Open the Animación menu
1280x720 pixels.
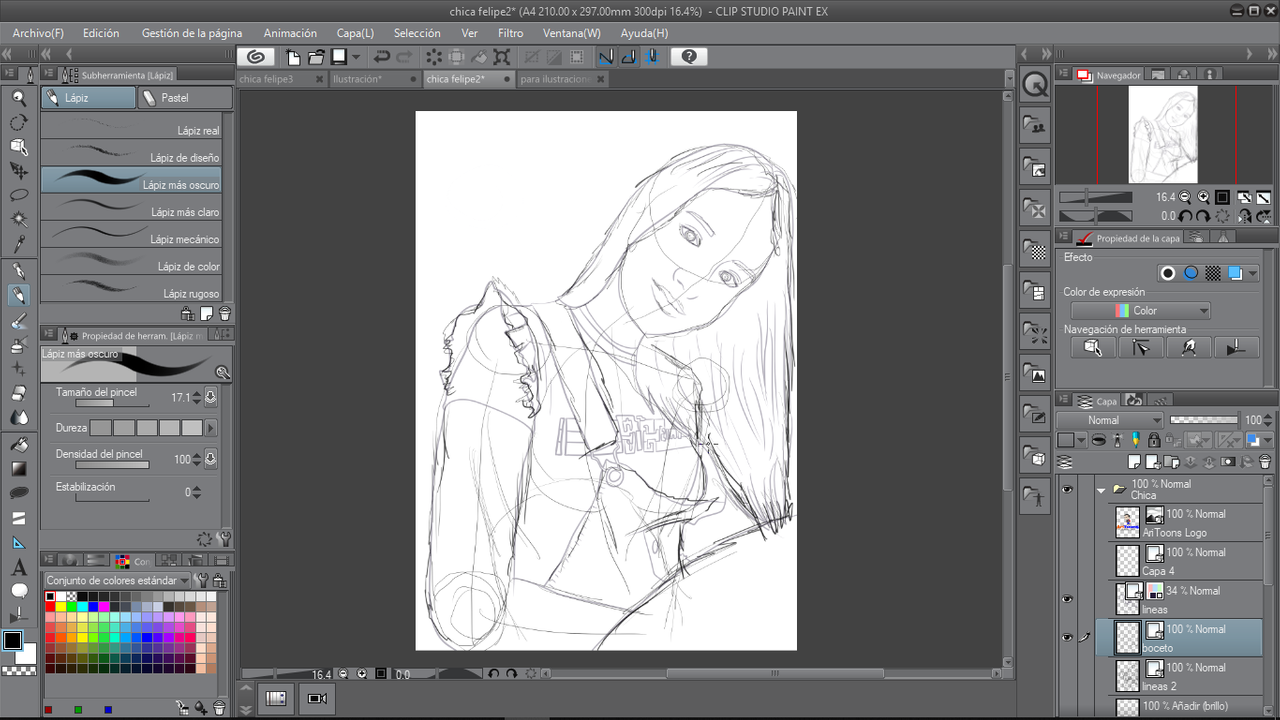tap(290, 33)
